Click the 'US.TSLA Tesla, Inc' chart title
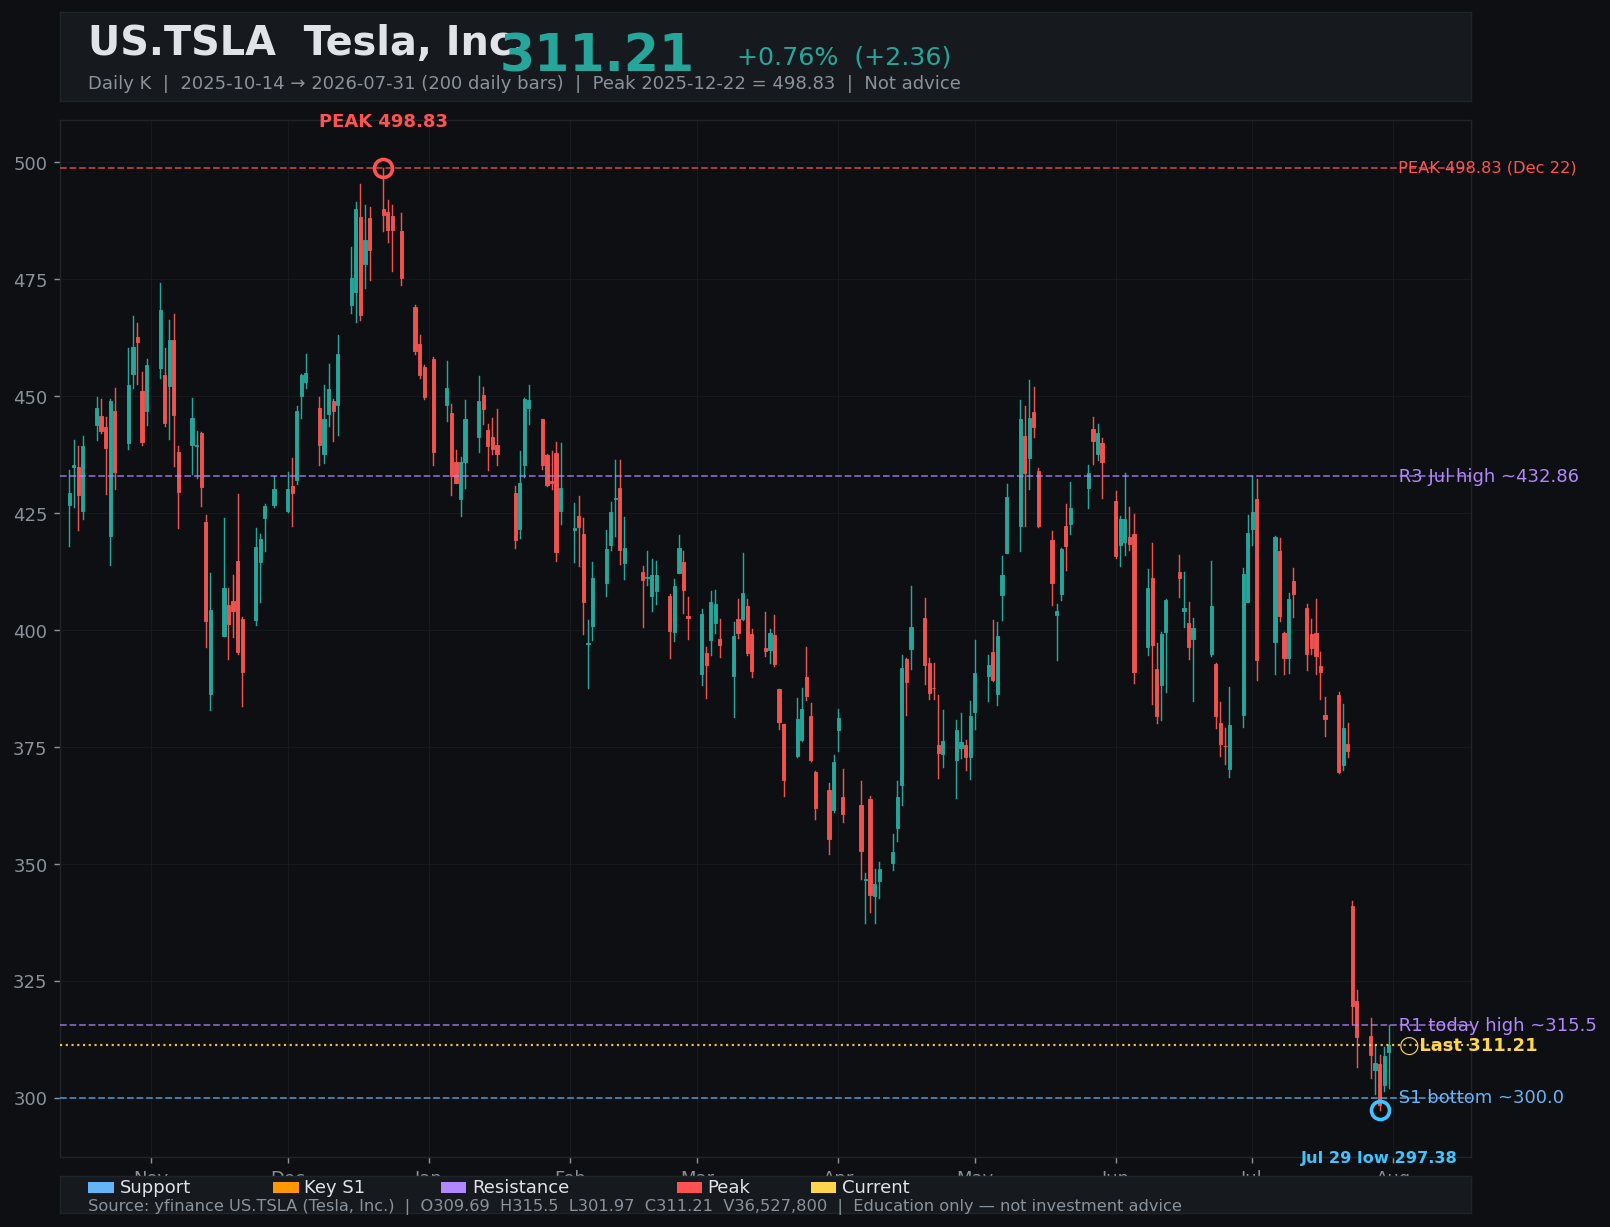 [300, 42]
